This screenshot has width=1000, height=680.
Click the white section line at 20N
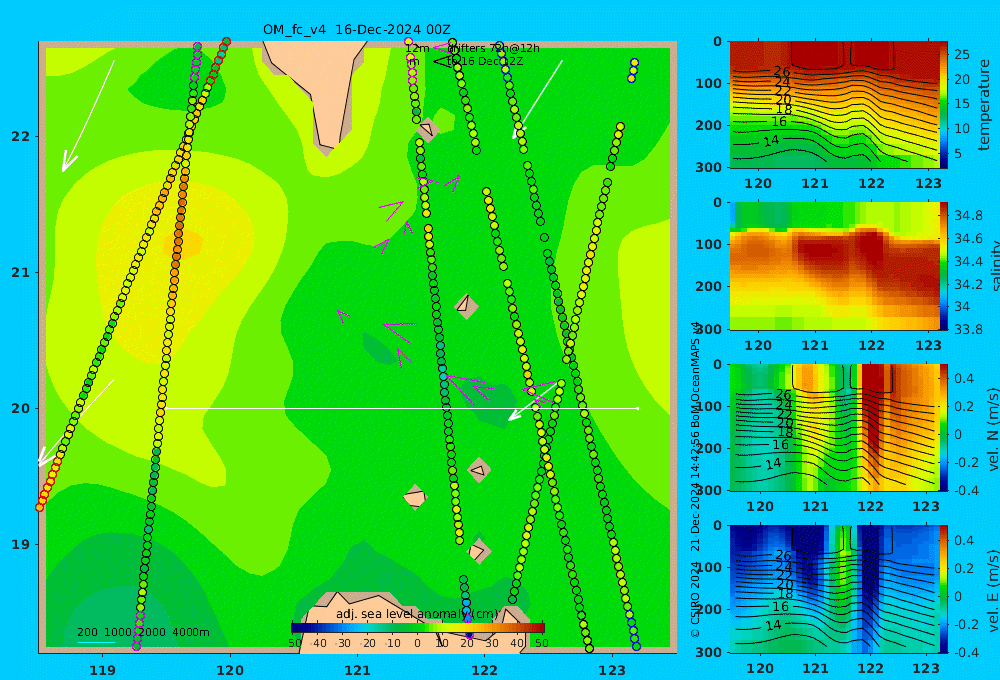pyautogui.click(x=402, y=408)
